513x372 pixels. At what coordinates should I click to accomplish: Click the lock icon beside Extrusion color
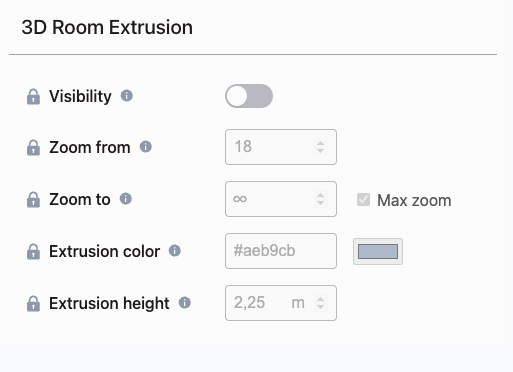pyautogui.click(x=33, y=251)
